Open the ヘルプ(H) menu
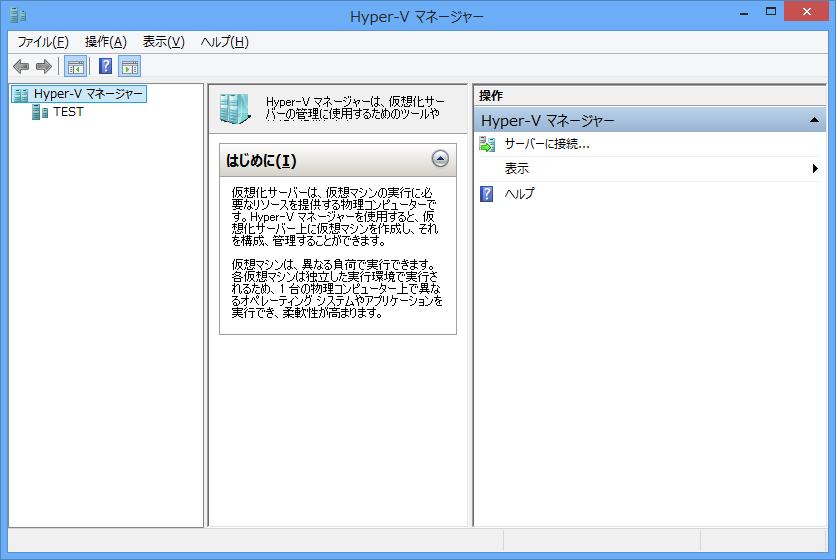The height and width of the screenshot is (560, 836). point(224,42)
